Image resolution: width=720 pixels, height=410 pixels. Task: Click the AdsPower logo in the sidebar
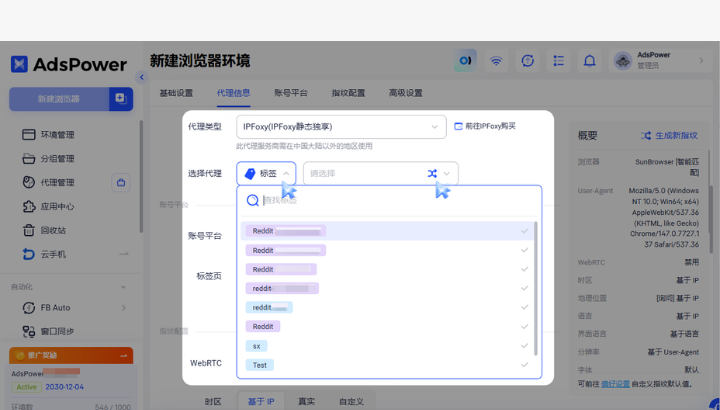tap(69, 65)
